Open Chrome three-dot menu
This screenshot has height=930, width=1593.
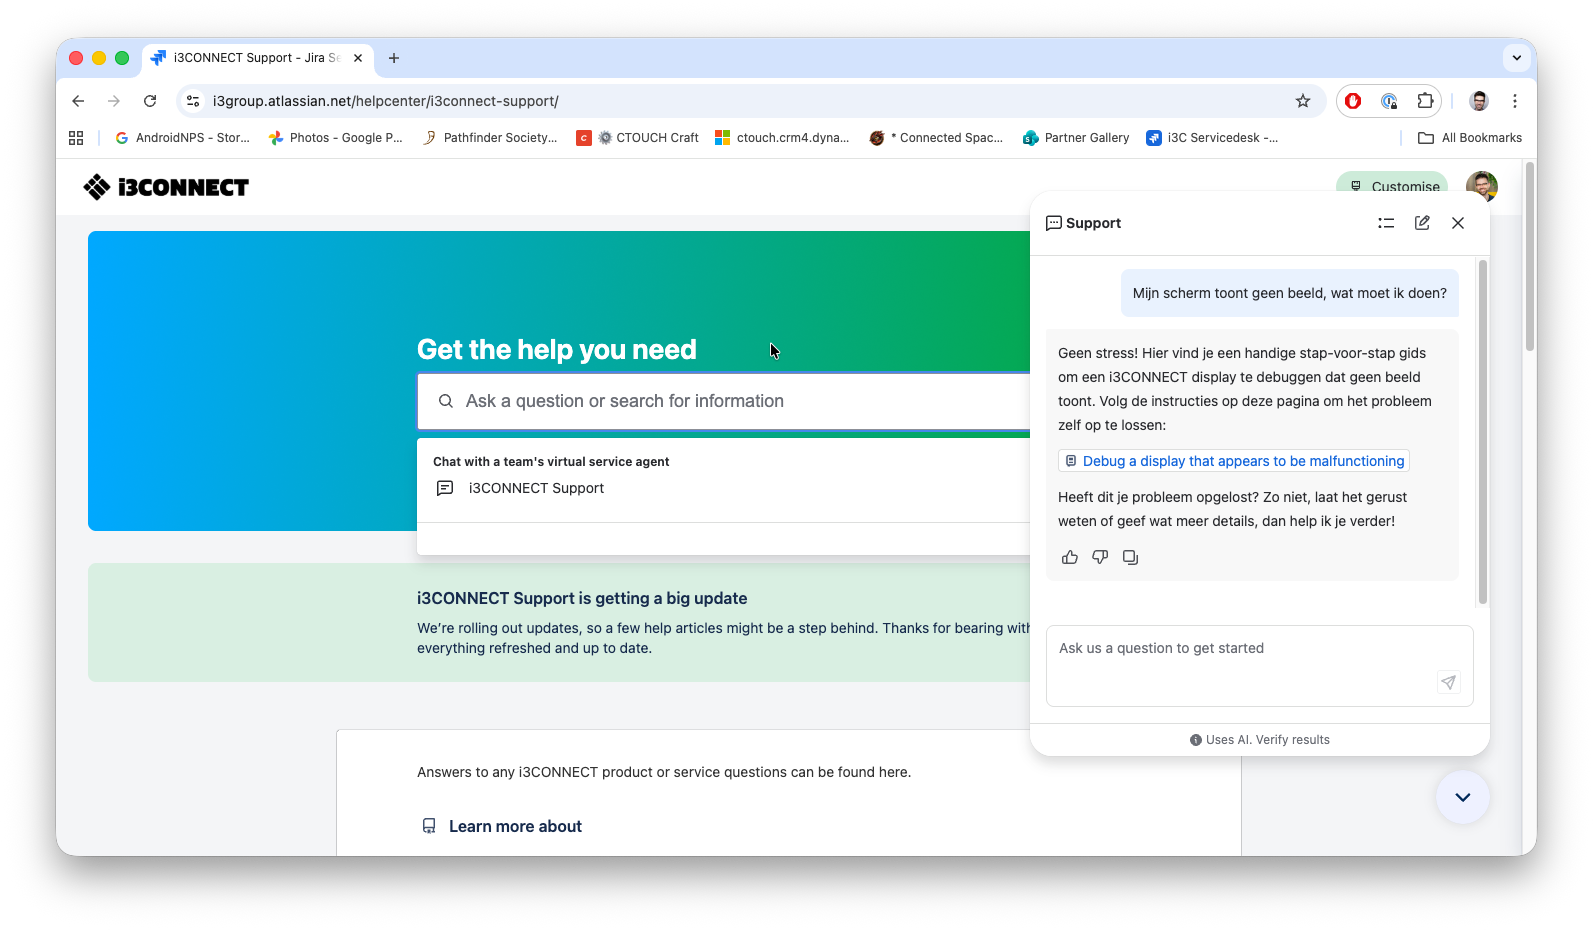coord(1515,101)
